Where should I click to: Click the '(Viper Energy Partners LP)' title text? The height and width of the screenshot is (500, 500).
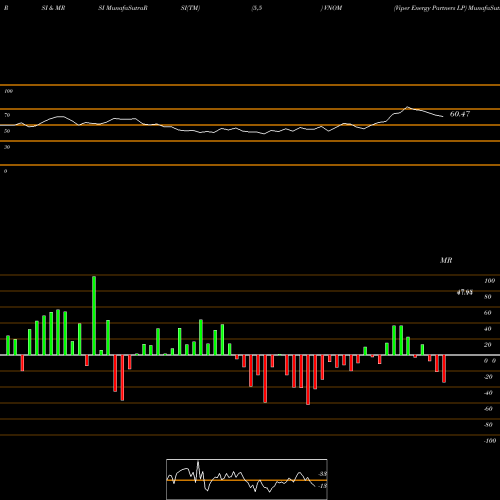tap(430, 8)
